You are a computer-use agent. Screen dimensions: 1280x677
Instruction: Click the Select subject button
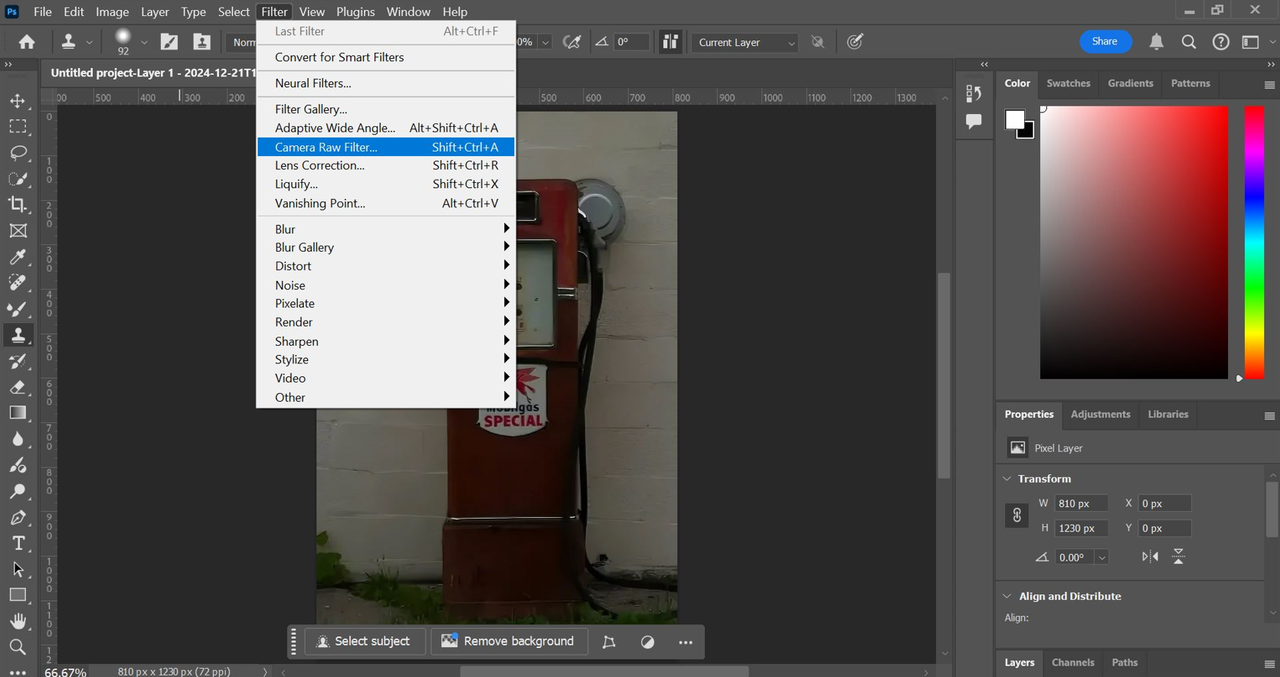363,641
